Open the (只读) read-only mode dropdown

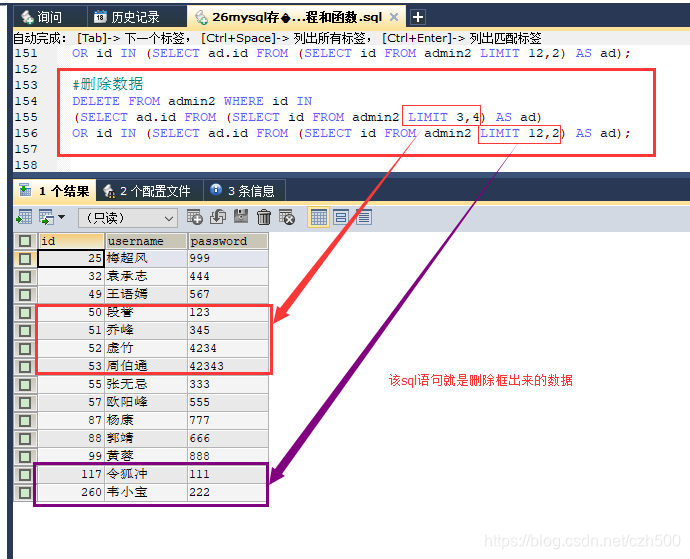pyautogui.click(x=128, y=218)
